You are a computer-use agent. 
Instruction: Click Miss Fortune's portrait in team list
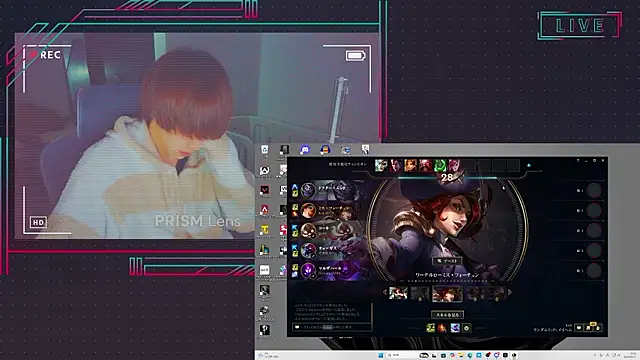(x=309, y=210)
